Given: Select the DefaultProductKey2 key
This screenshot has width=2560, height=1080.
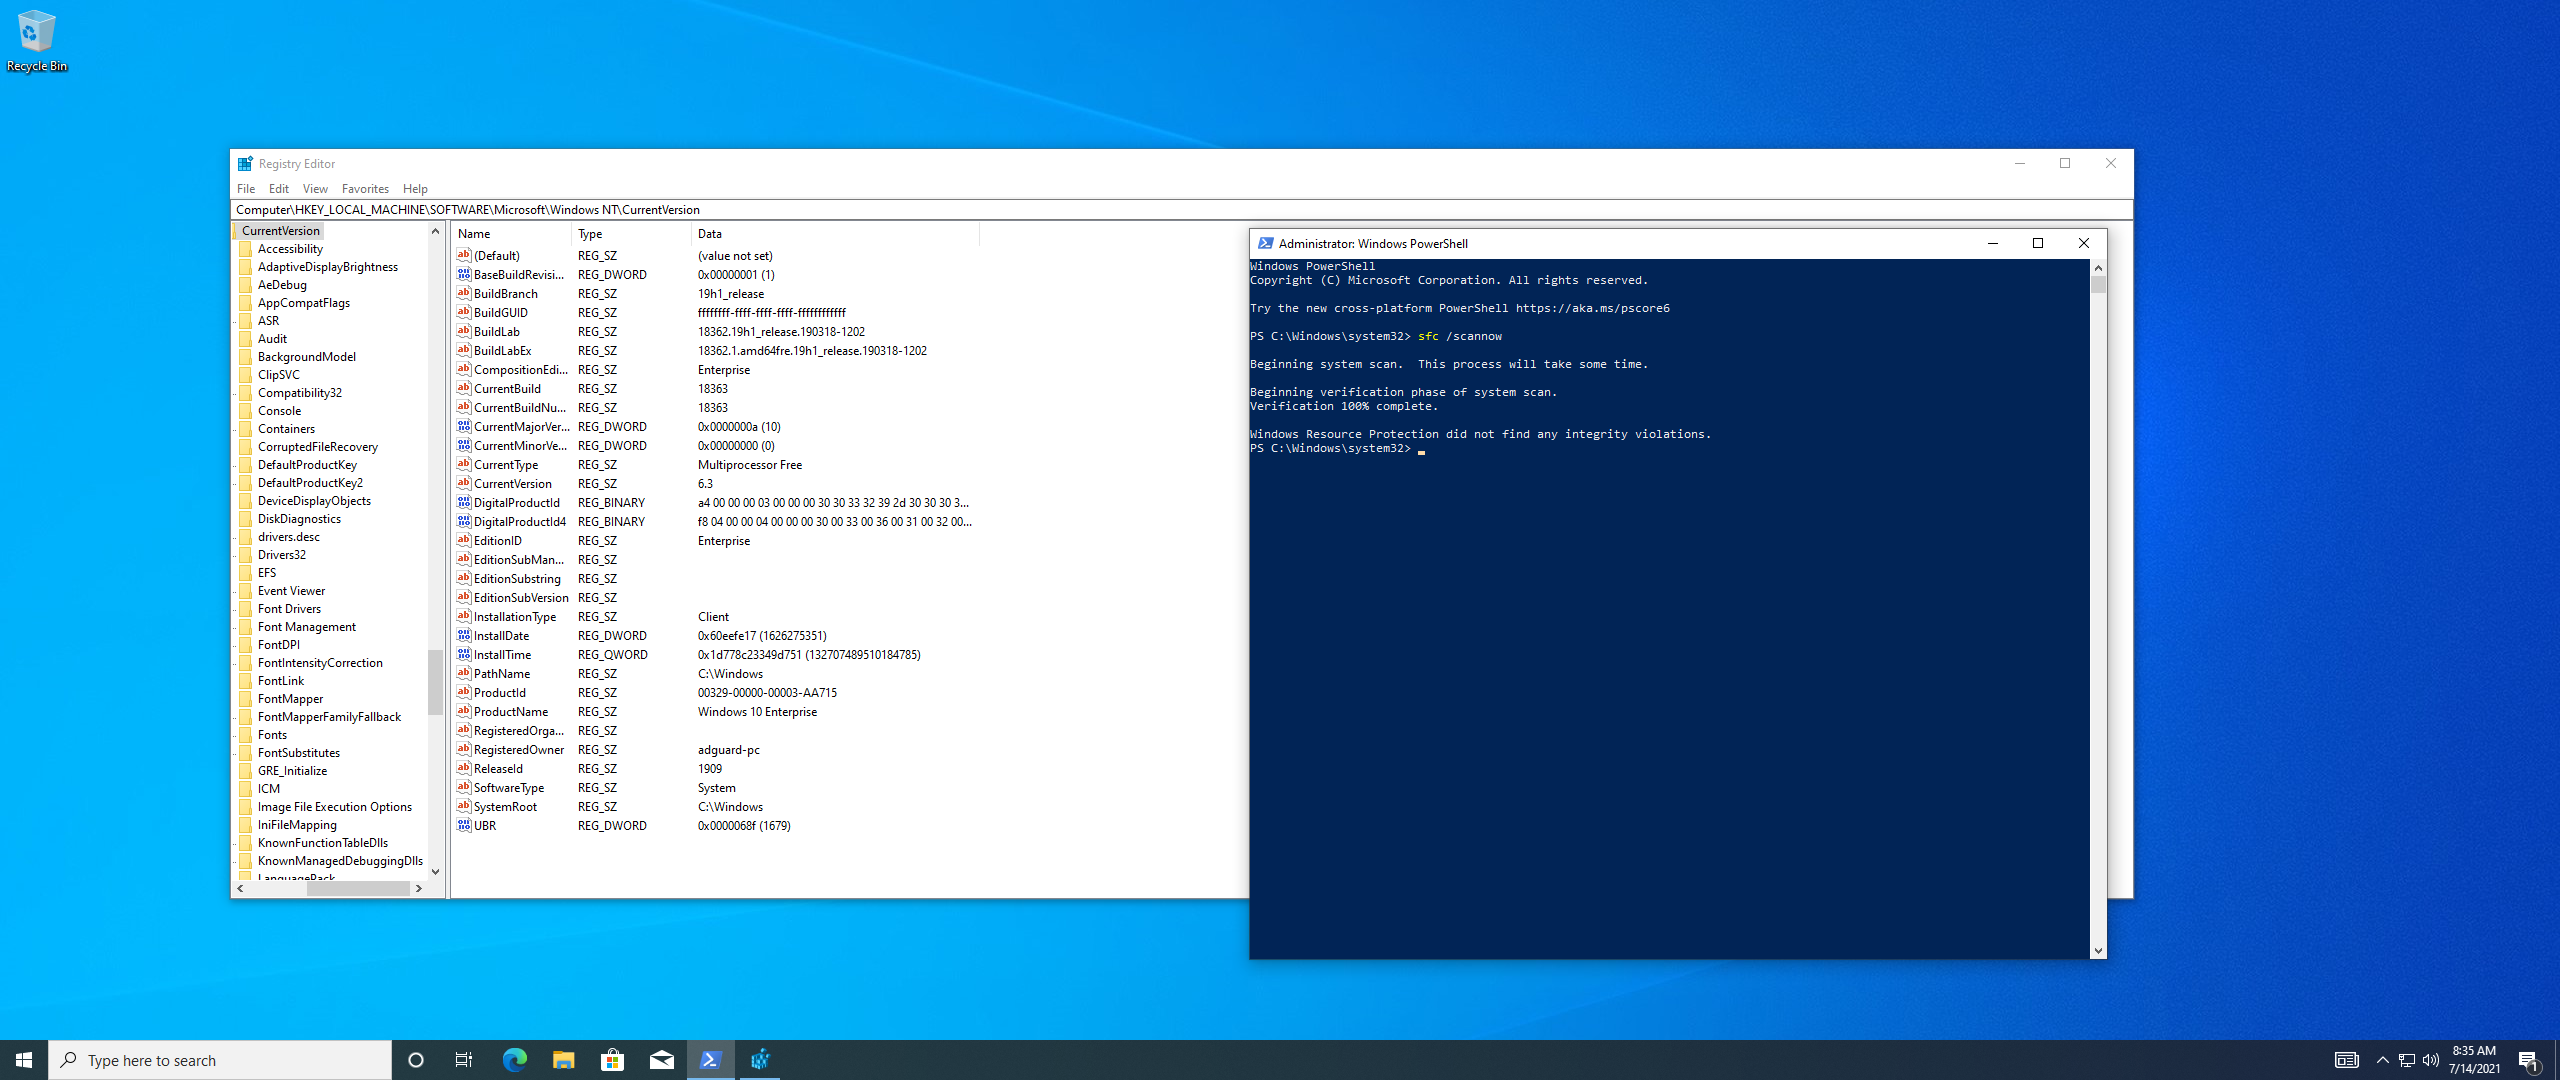Looking at the screenshot, I should 310,483.
